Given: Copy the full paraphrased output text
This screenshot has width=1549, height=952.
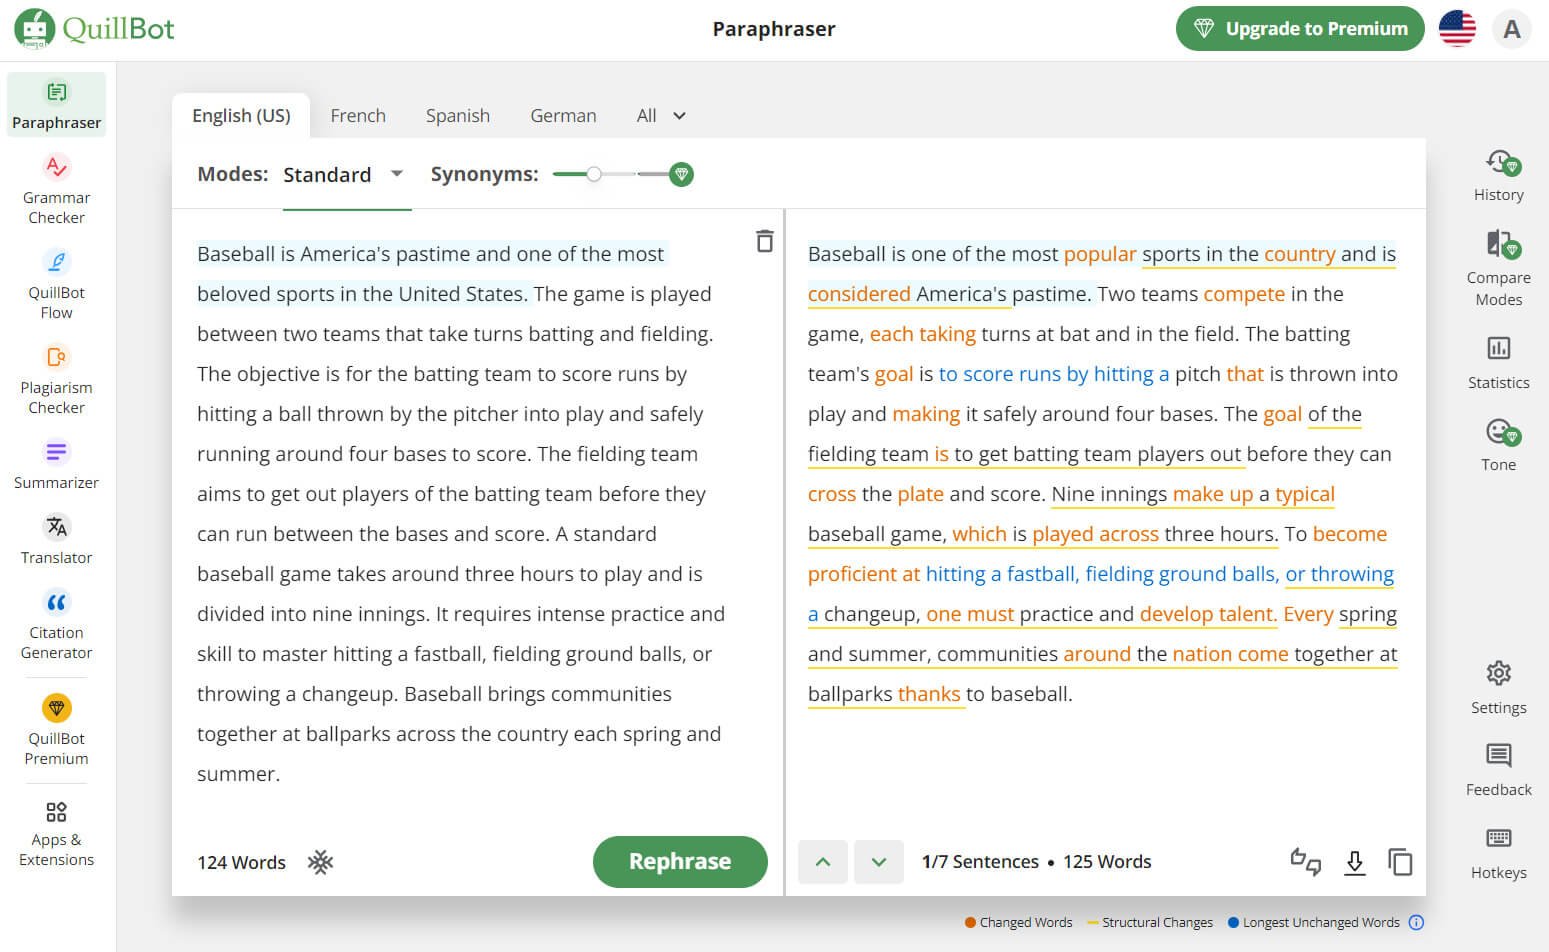Looking at the screenshot, I should (x=1400, y=862).
